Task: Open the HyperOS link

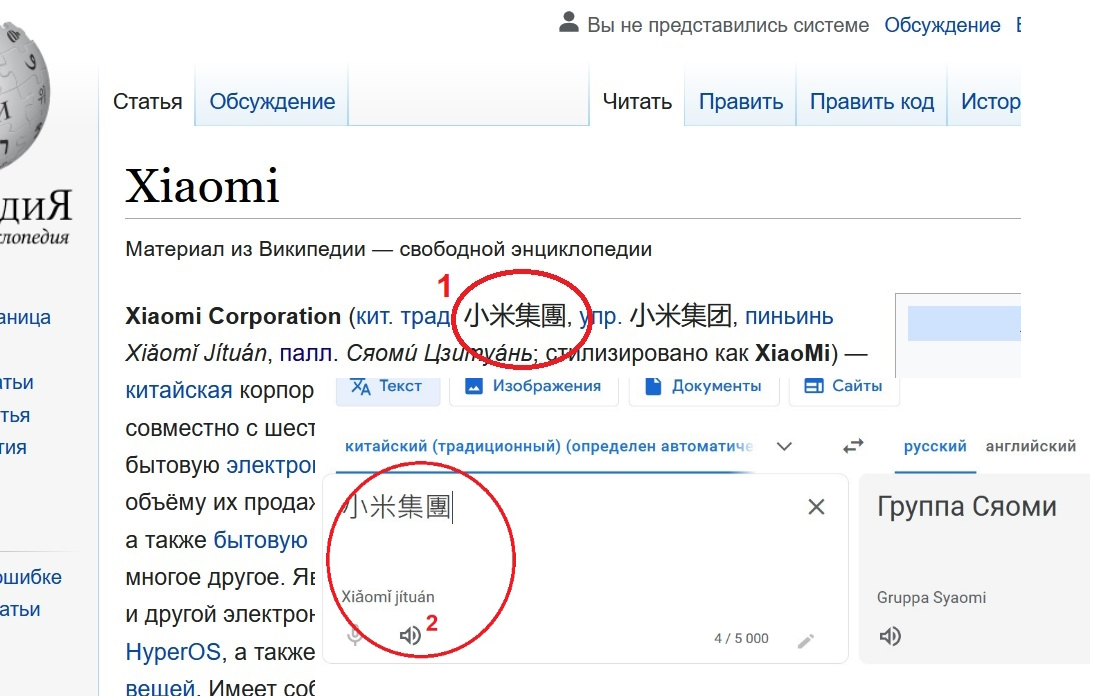Action: (x=173, y=652)
